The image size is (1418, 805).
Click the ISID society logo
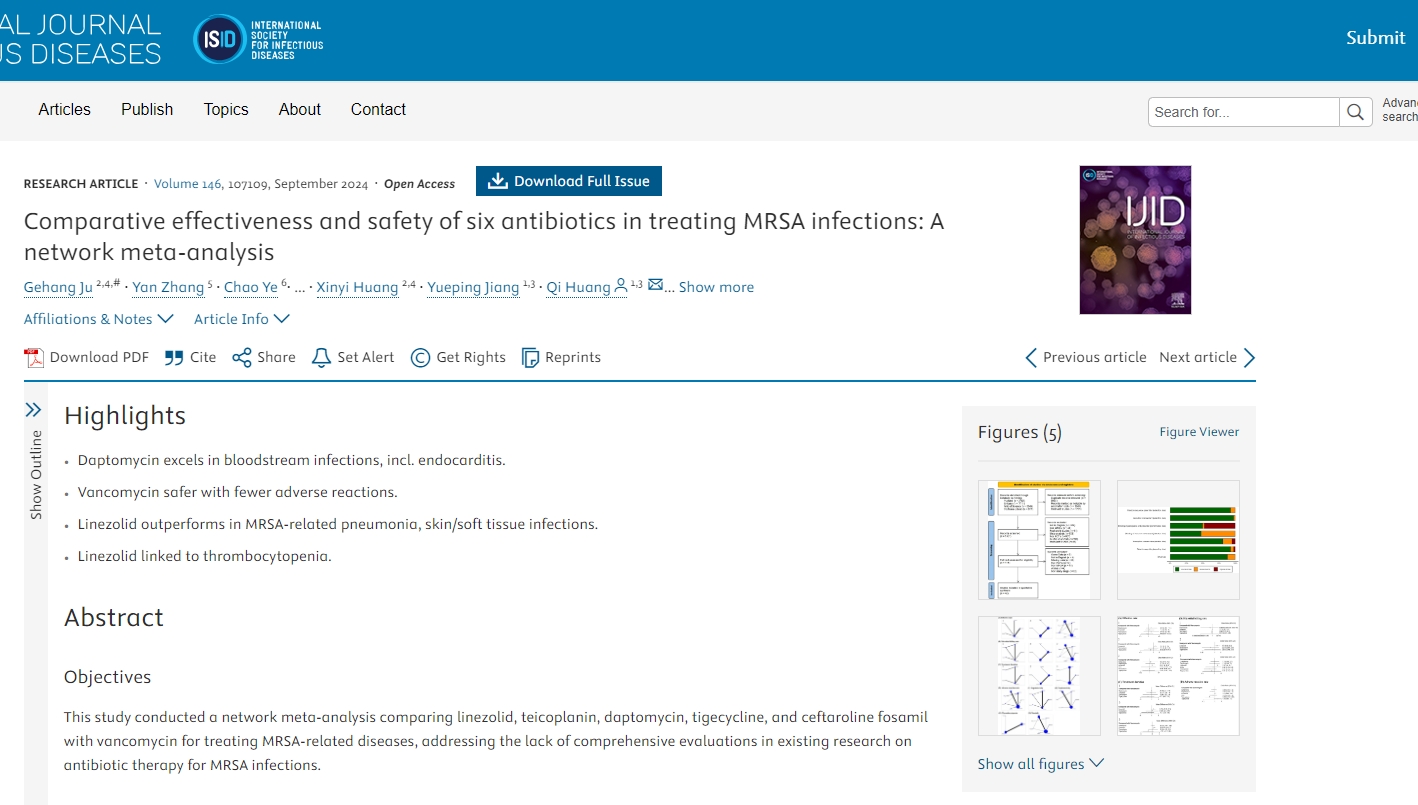(x=258, y=39)
